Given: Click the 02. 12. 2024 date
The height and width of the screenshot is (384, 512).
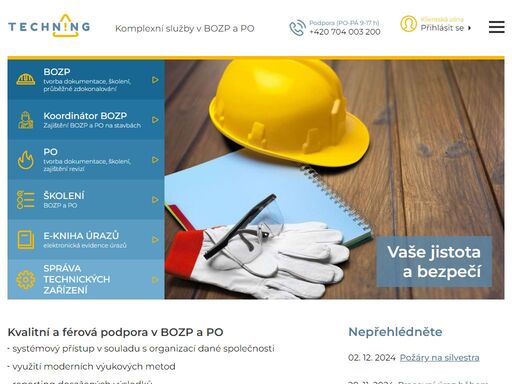Looking at the screenshot, I should [372, 358].
